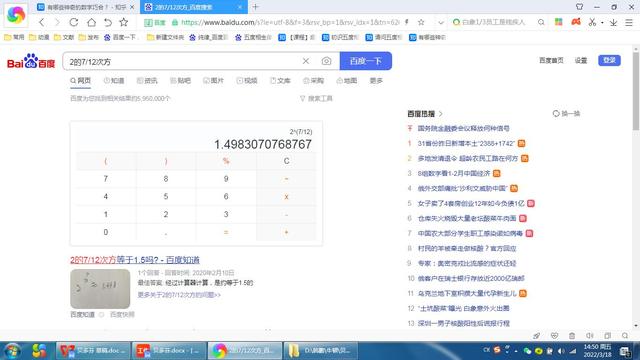Viewport: 640px width, 360px height.
Task: Reload the page with the refresh icon
Action: click(74, 22)
